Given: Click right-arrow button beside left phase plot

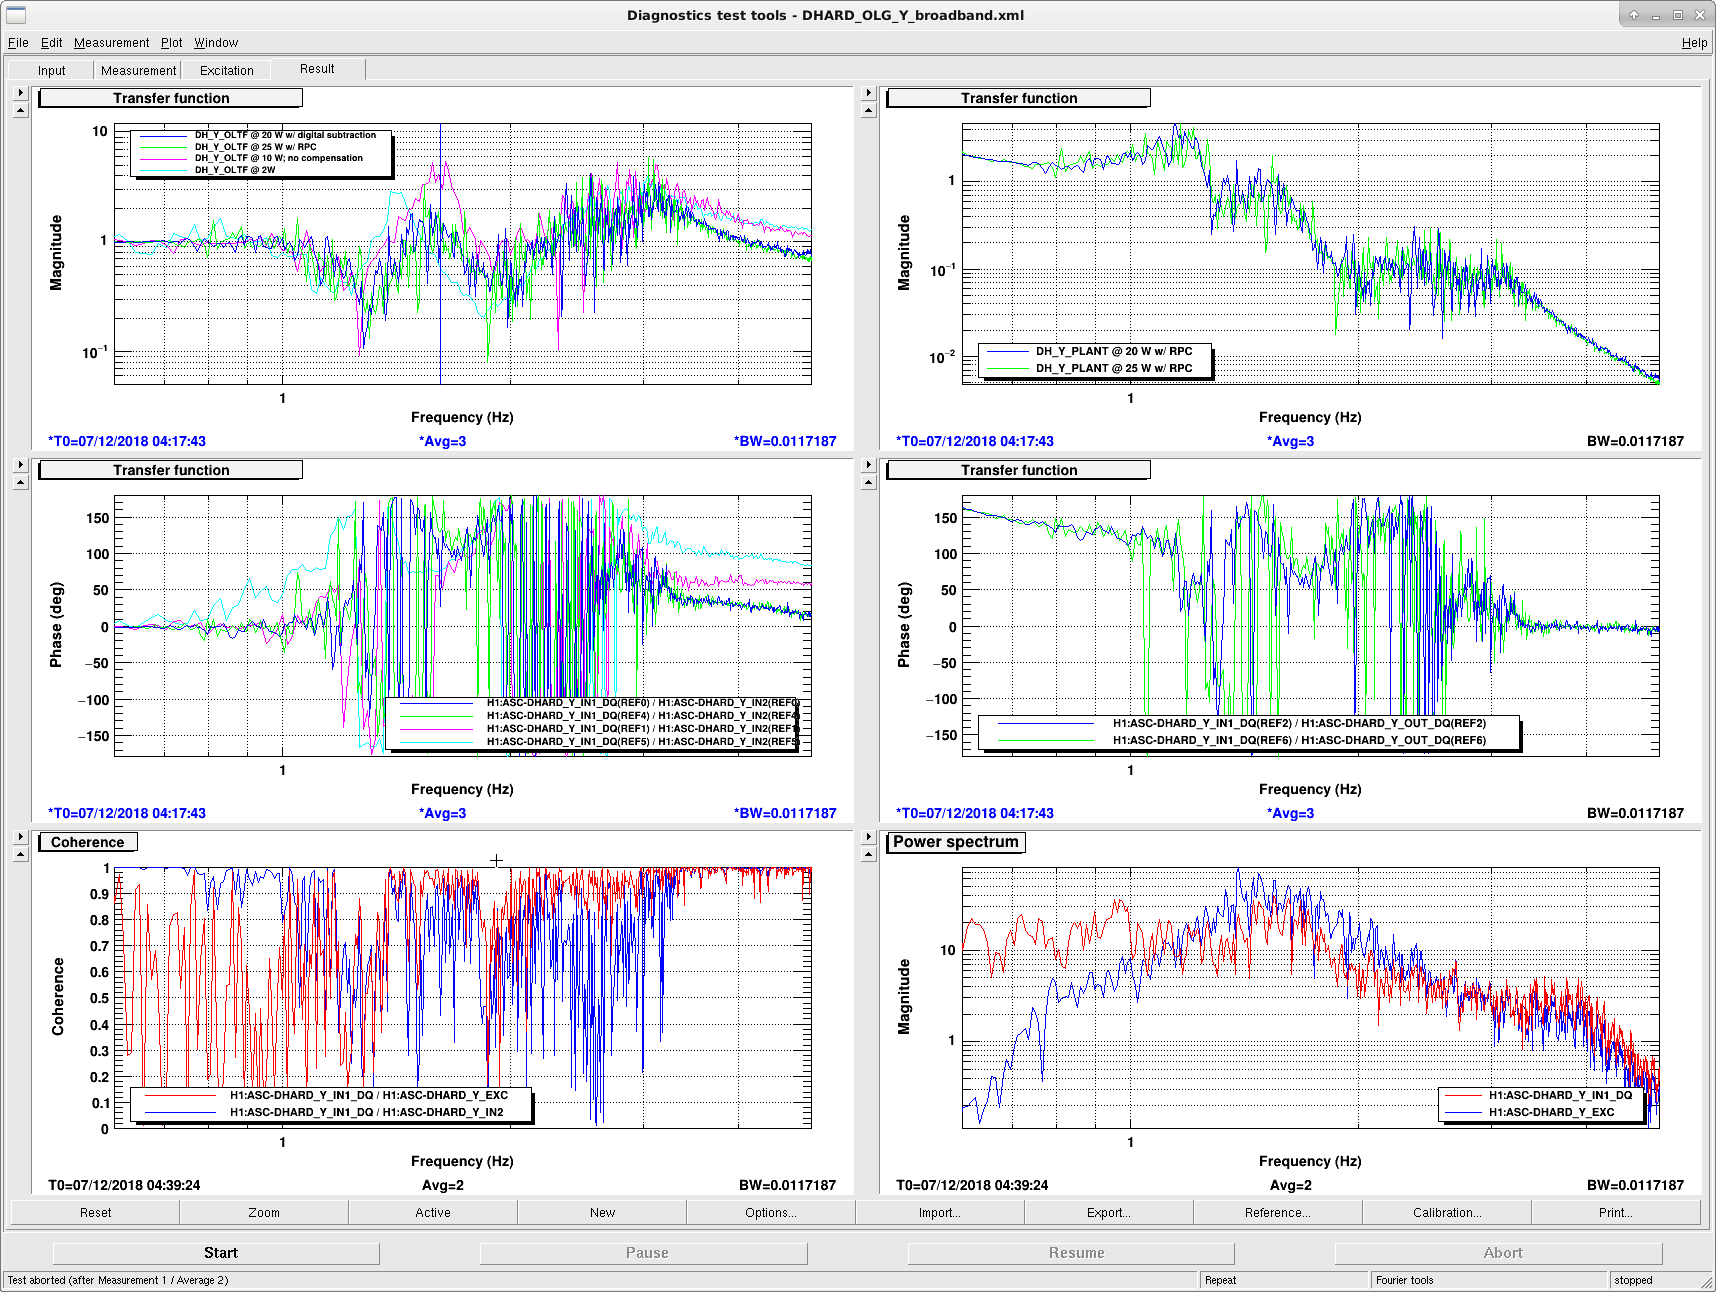Looking at the screenshot, I should pyautogui.click(x=20, y=465).
